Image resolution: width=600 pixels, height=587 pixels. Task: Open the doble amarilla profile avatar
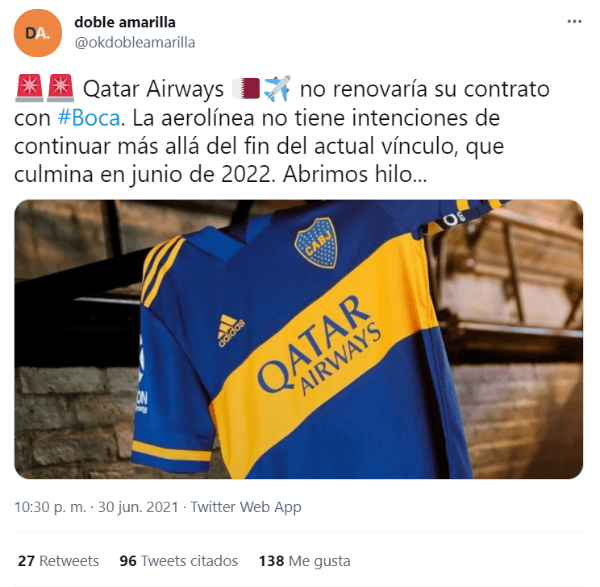(x=38, y=33)
